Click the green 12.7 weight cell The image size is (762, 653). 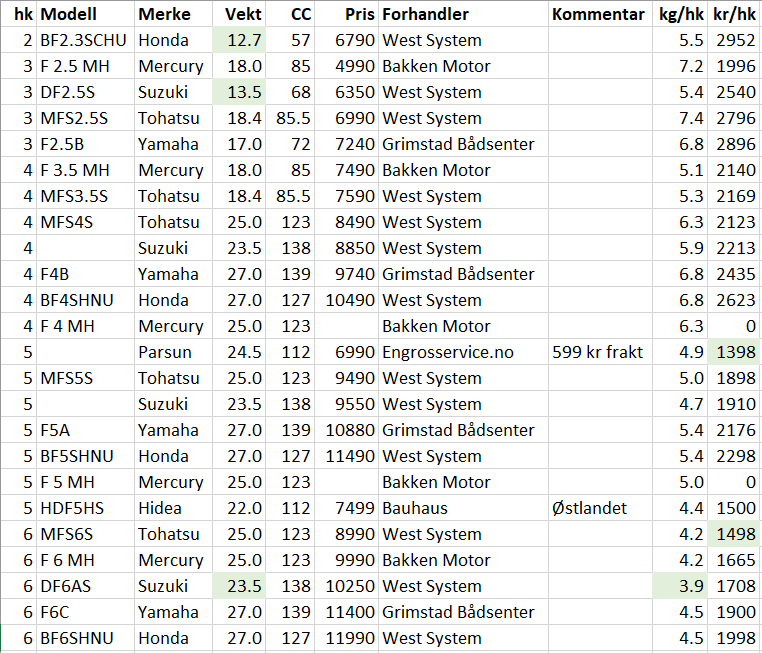click(x=239, y=40)
